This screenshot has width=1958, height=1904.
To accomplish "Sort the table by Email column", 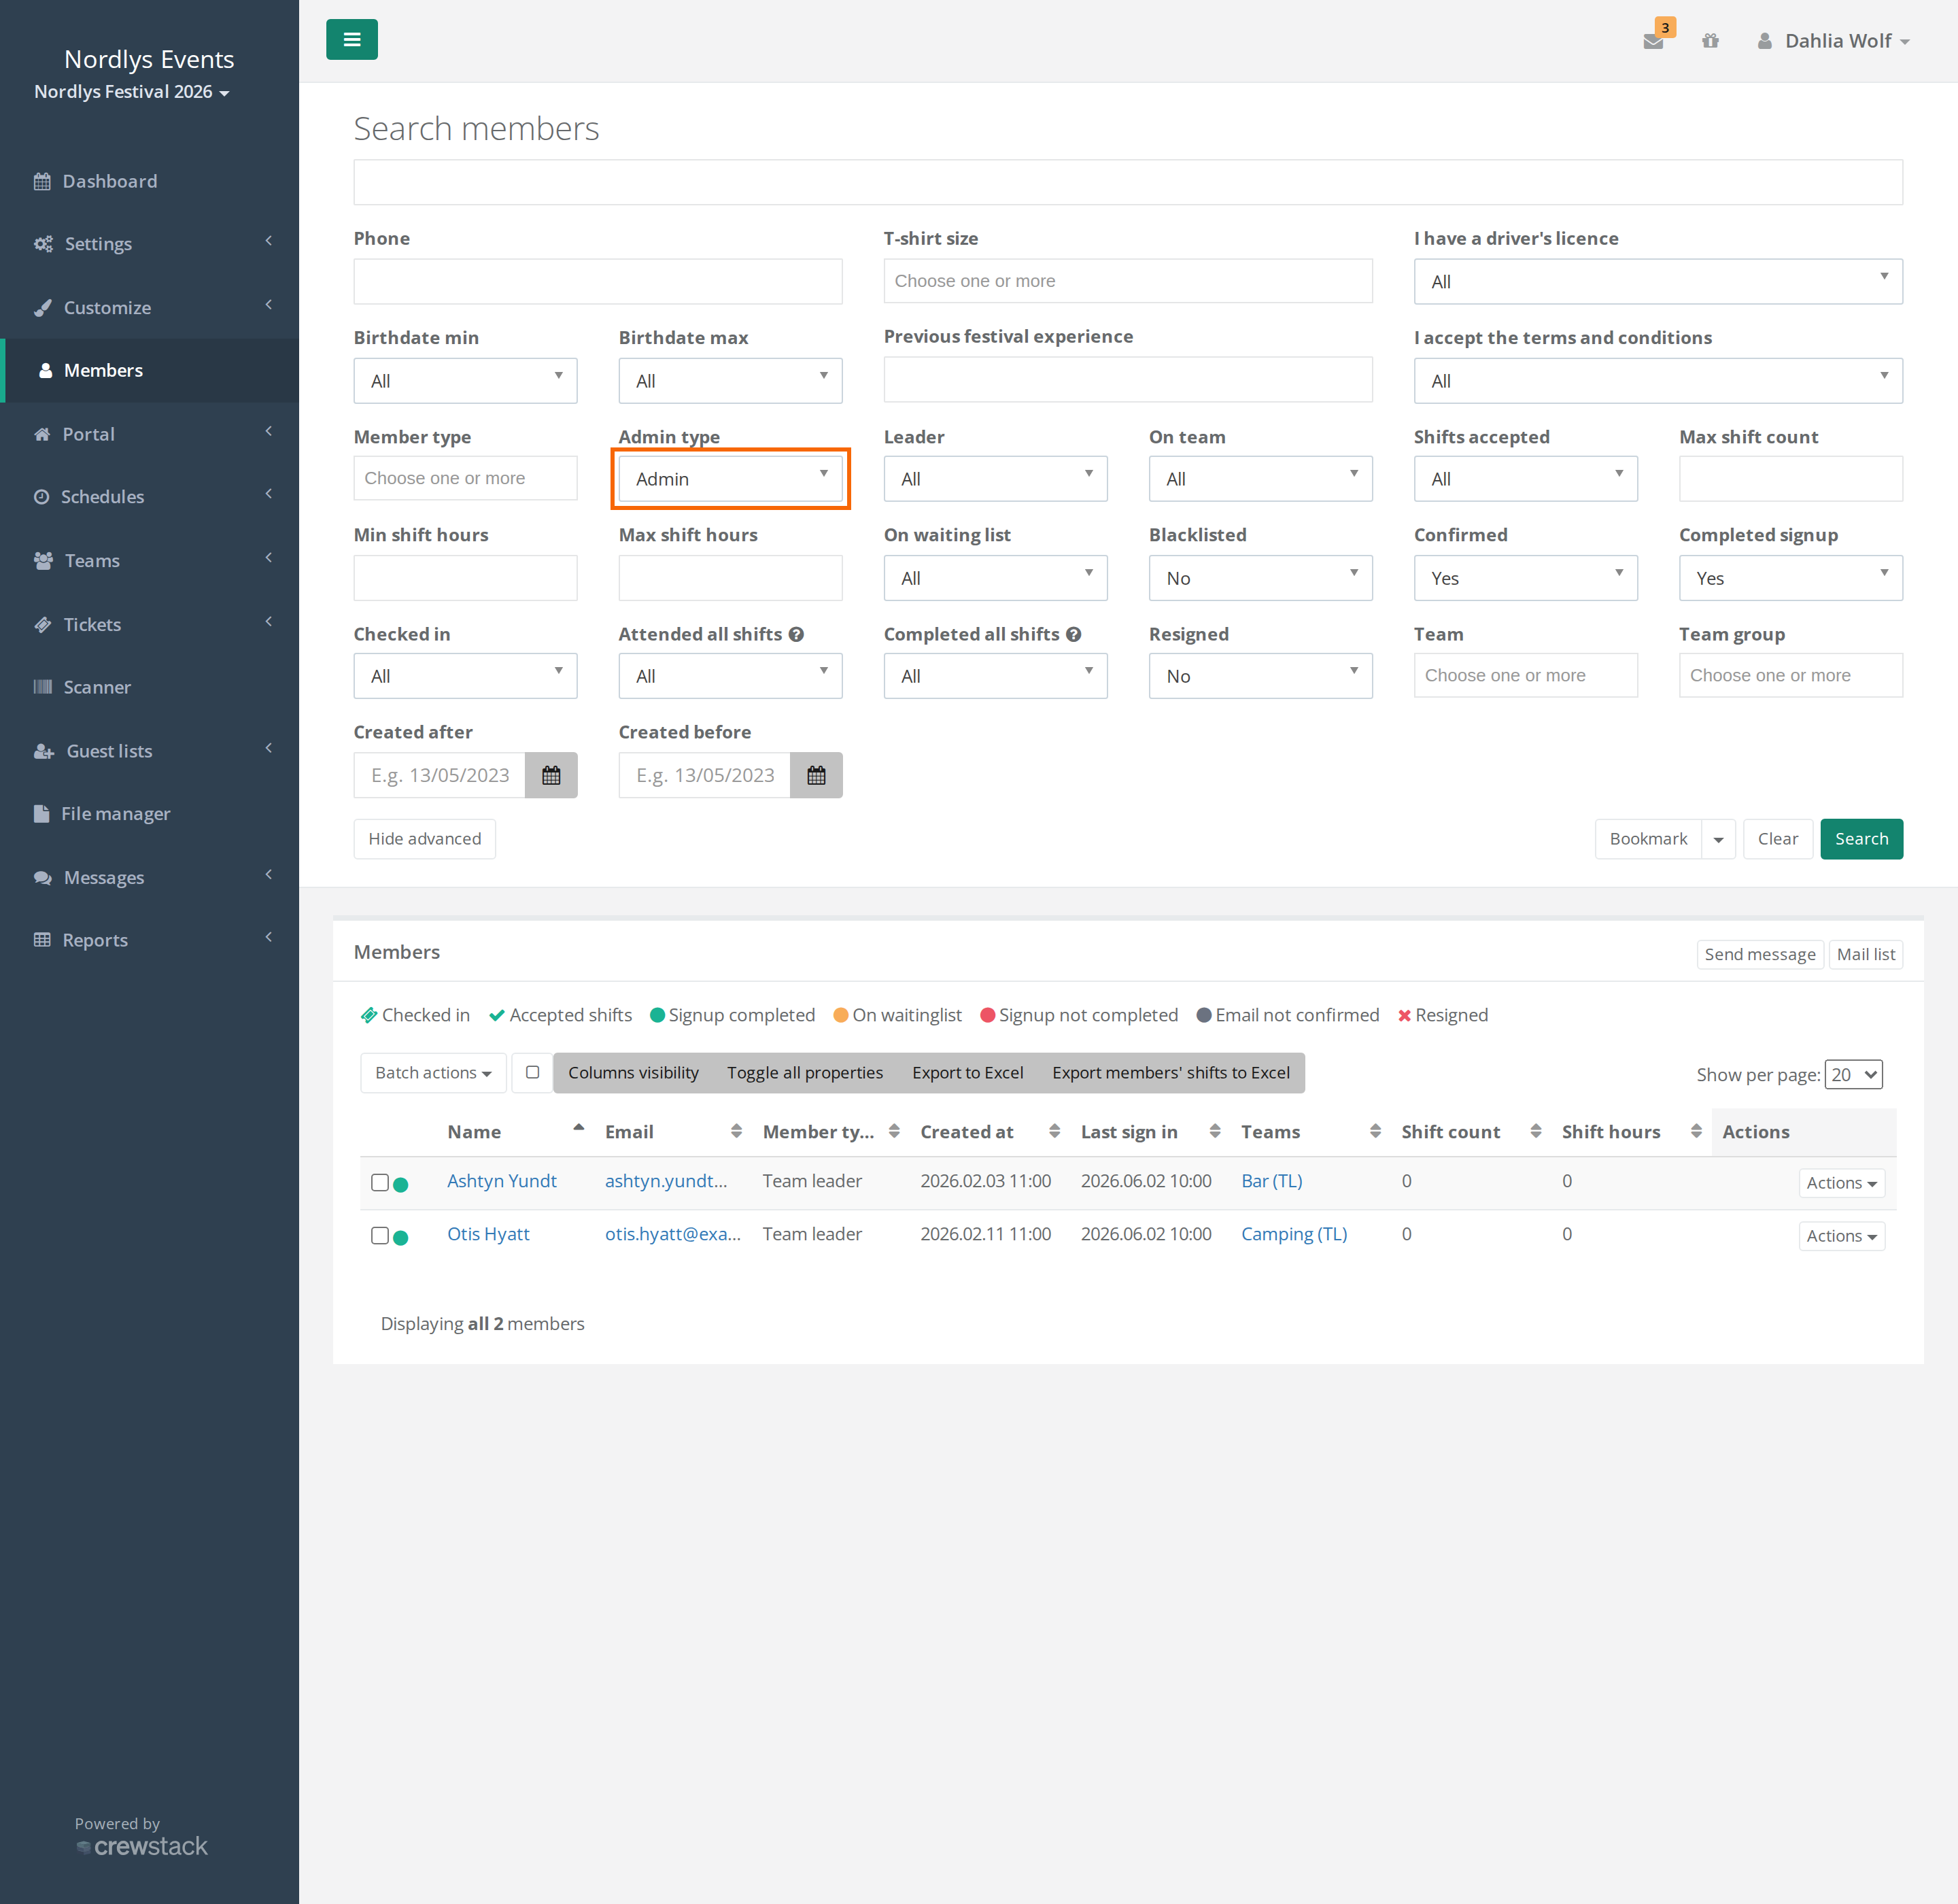I will pyautogui.click(x=673, y=1131).
